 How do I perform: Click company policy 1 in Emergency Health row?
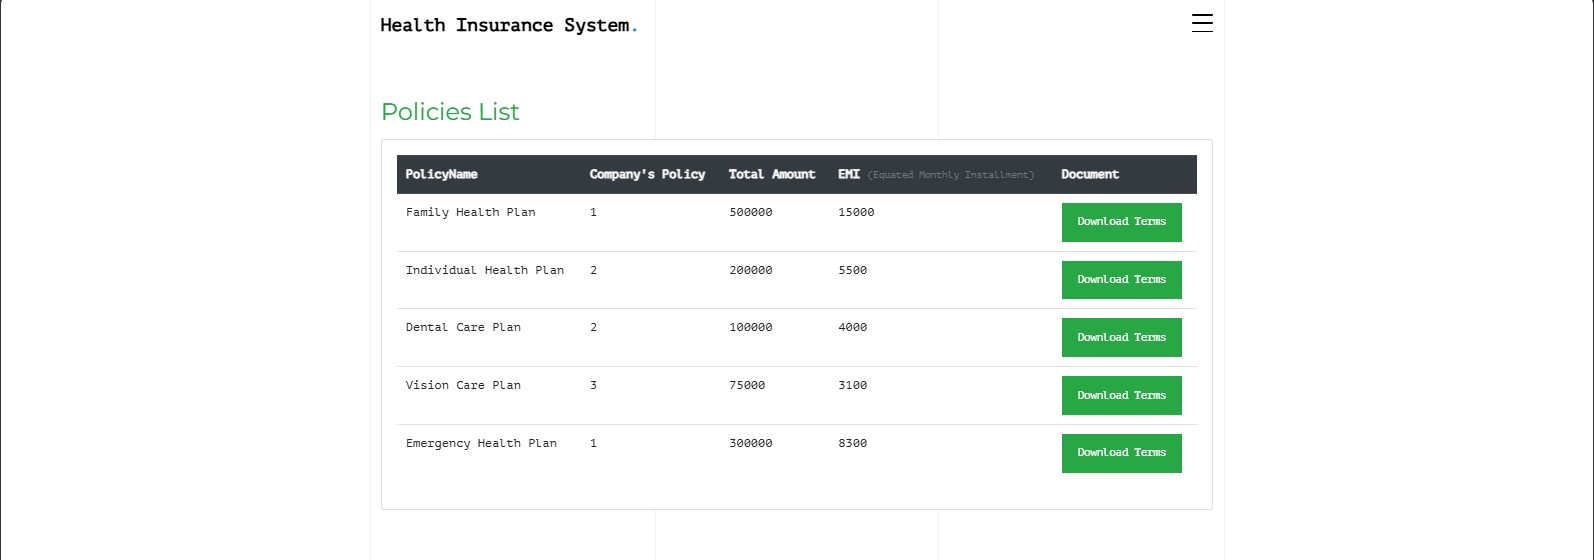(593, 443)
